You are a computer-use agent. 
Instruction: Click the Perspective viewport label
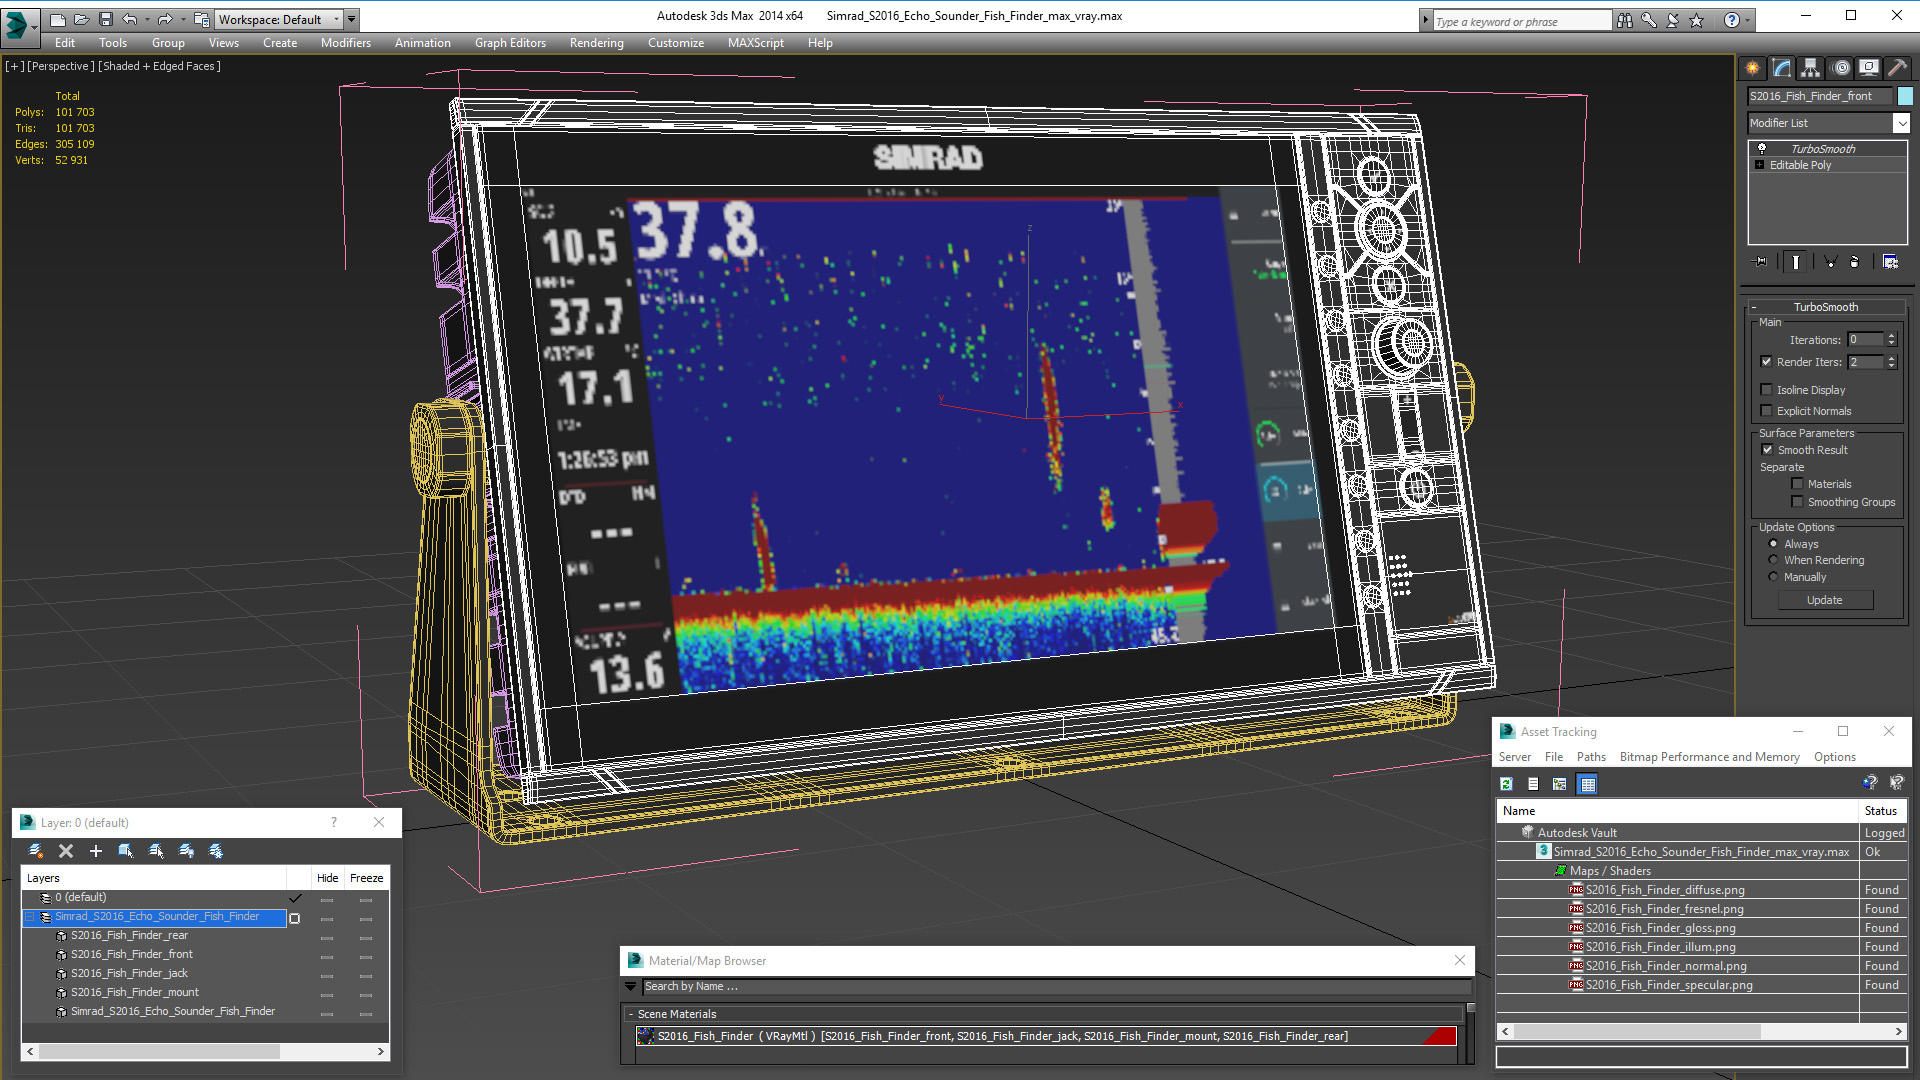point(61,66)
